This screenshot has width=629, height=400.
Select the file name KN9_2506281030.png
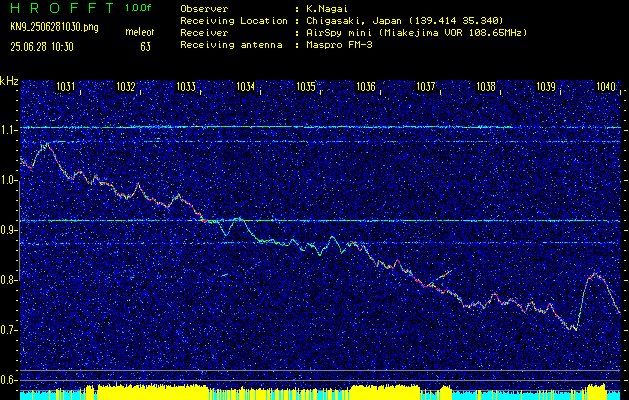click(x=54, y=27)
